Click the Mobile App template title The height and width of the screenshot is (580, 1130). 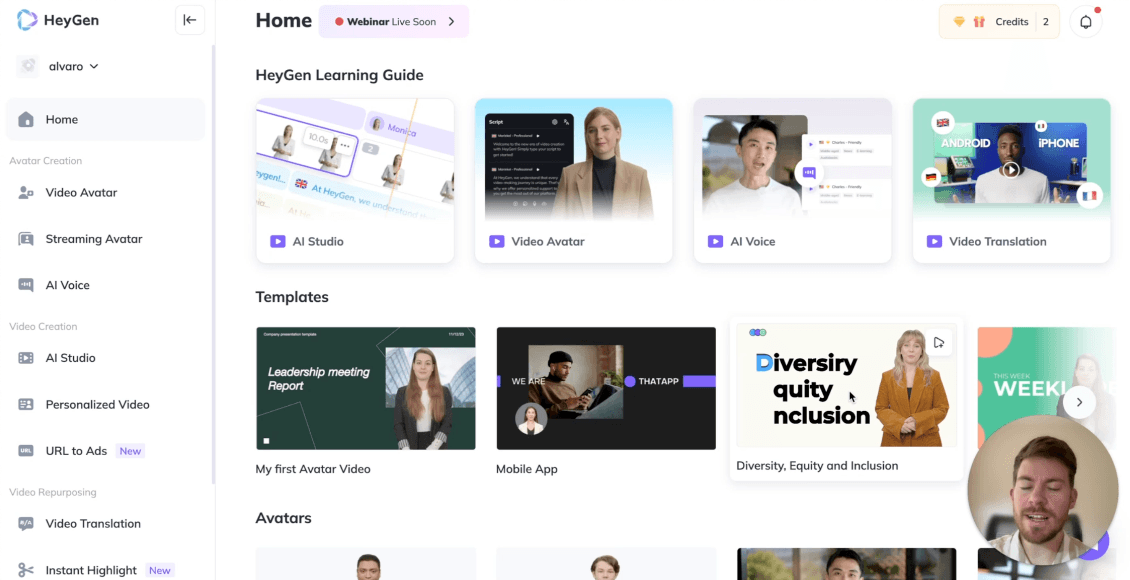527,469
